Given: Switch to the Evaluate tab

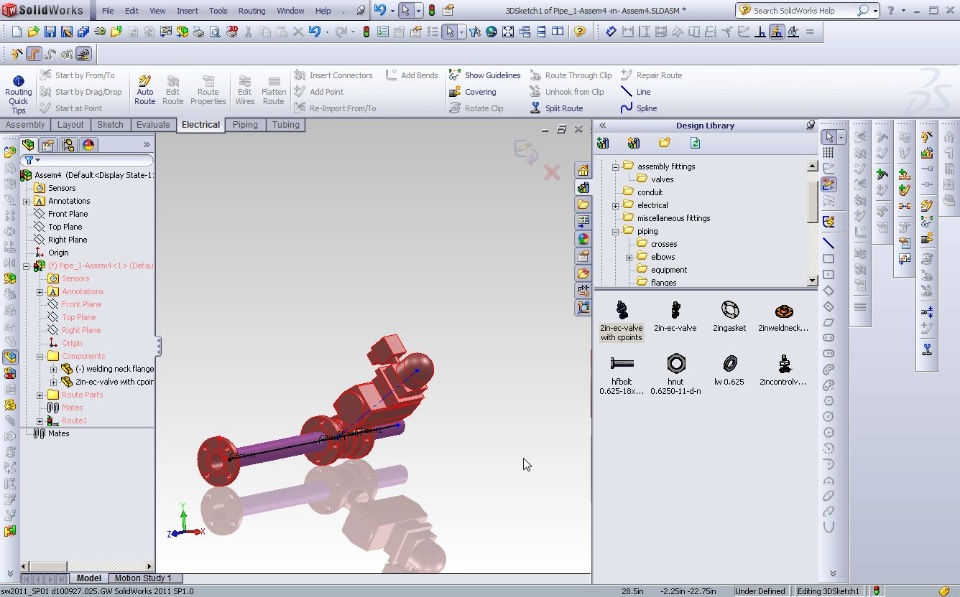Looking at the screenshot, I should coord(153,125).
